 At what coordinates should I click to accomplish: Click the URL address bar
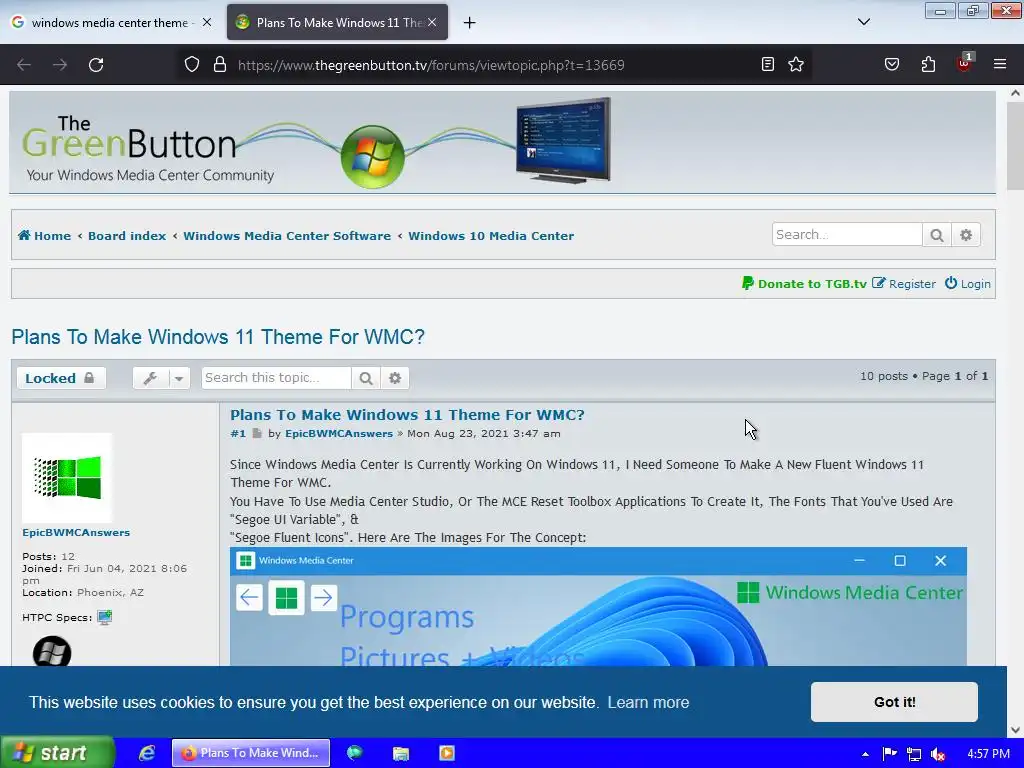(x=431, y=65)
